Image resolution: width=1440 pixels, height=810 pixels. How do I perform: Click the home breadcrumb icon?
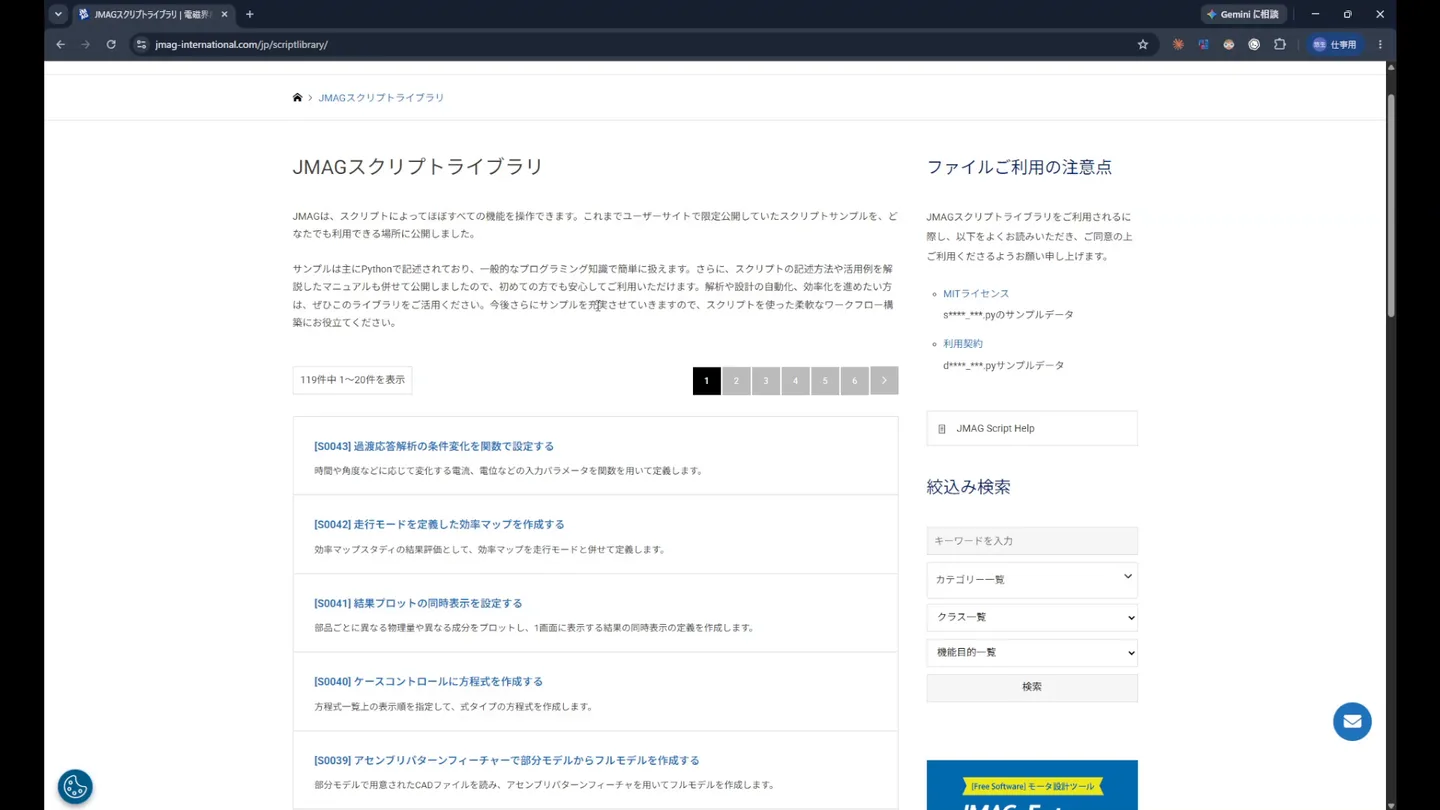coord(297,98)
